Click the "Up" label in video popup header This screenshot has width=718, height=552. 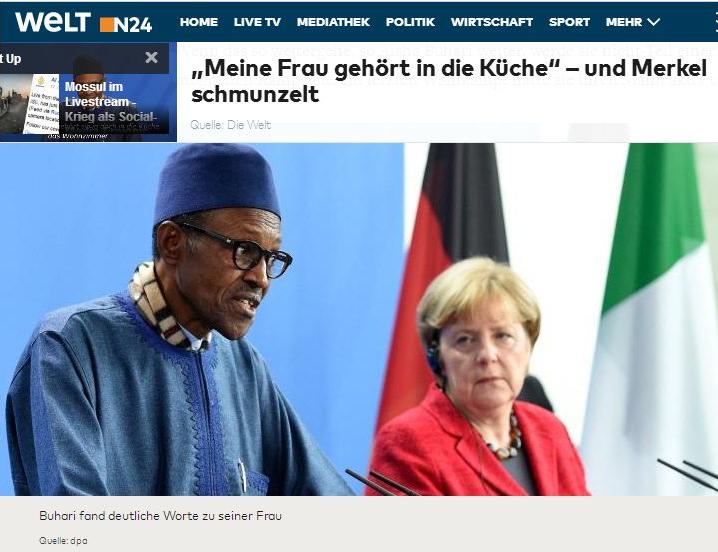click(x=13, y=59)
